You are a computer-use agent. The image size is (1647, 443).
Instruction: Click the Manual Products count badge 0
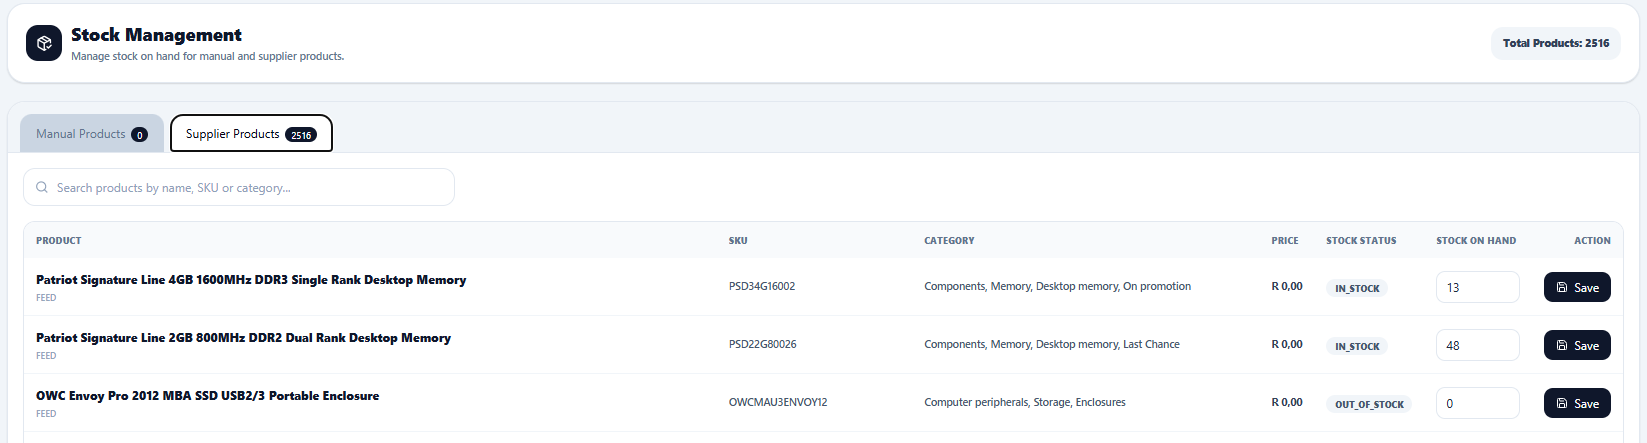(x=140, y=135)
